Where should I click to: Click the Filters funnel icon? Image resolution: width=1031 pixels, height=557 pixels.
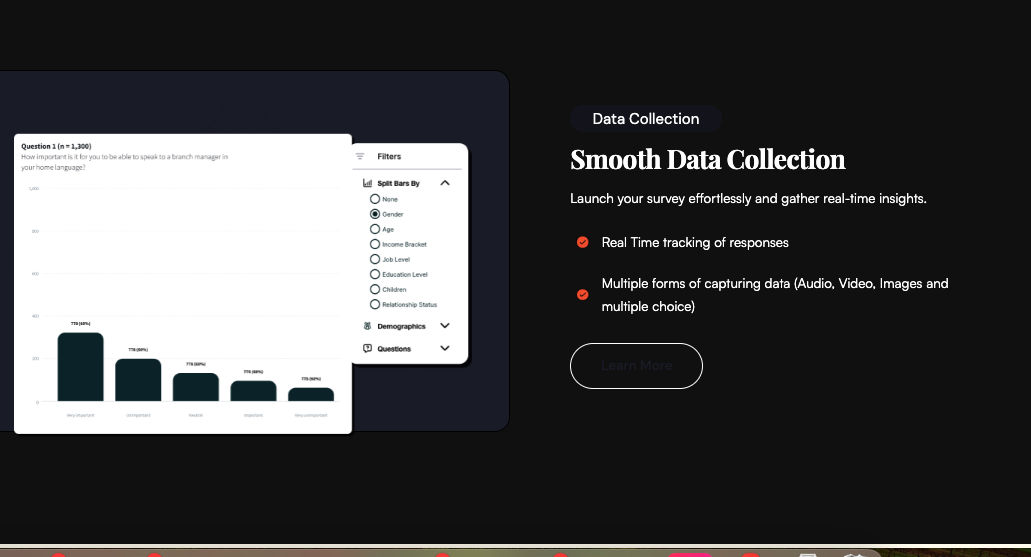[x=360, y=157]
